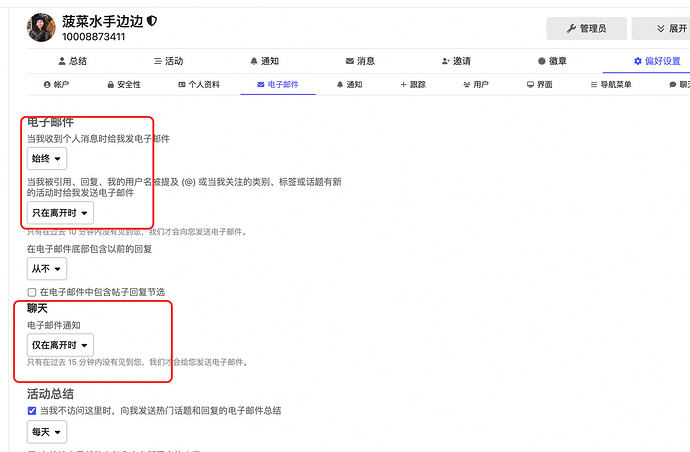Uncheck the activity summary email checkbox
Screen dimensions: 690x452
[x=32, y=410]
